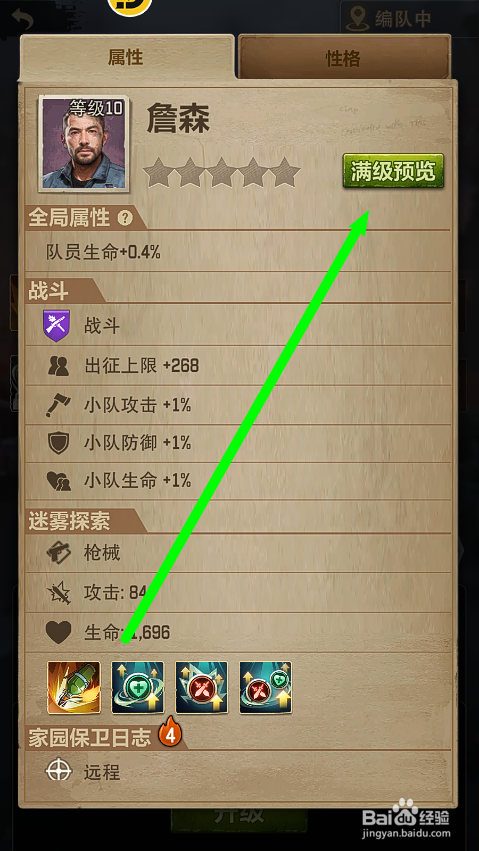Image resolution: width=479 pixels, height=851 pixels.
Task: Switch to the 性格 tab
Action: click(x=344, y=58)
